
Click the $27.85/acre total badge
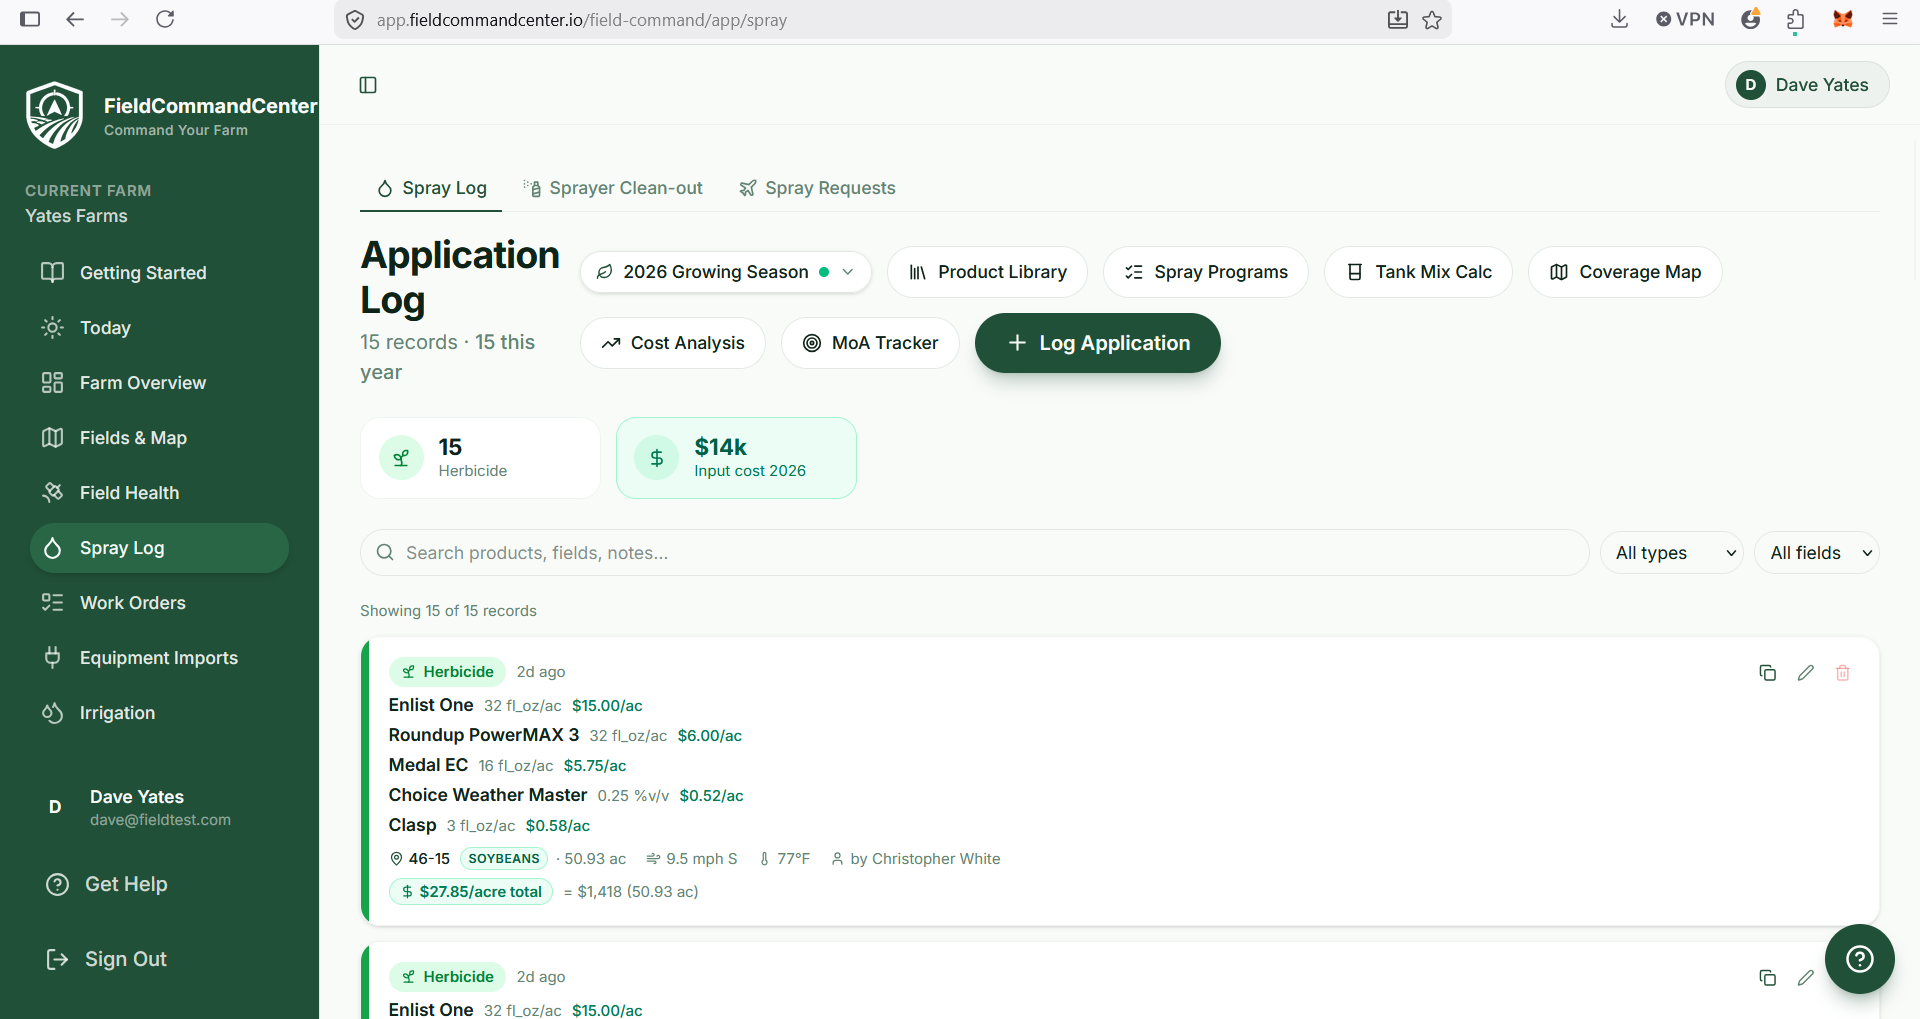pos(471,892)
